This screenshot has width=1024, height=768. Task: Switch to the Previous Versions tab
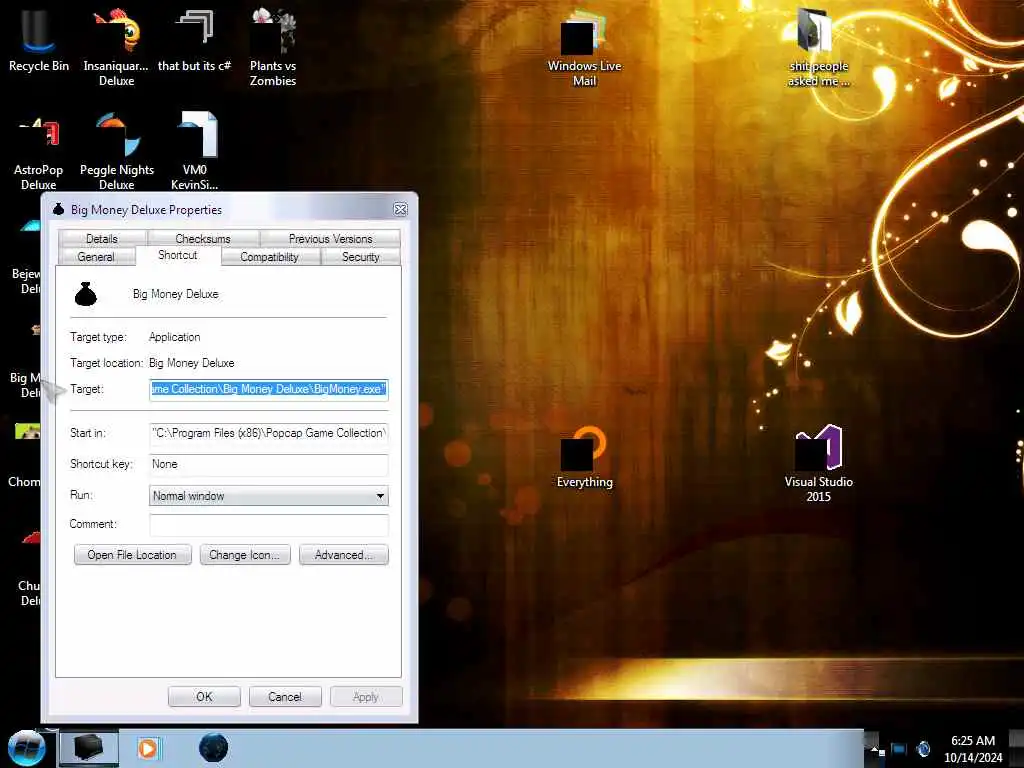click(x=330, y=238)
